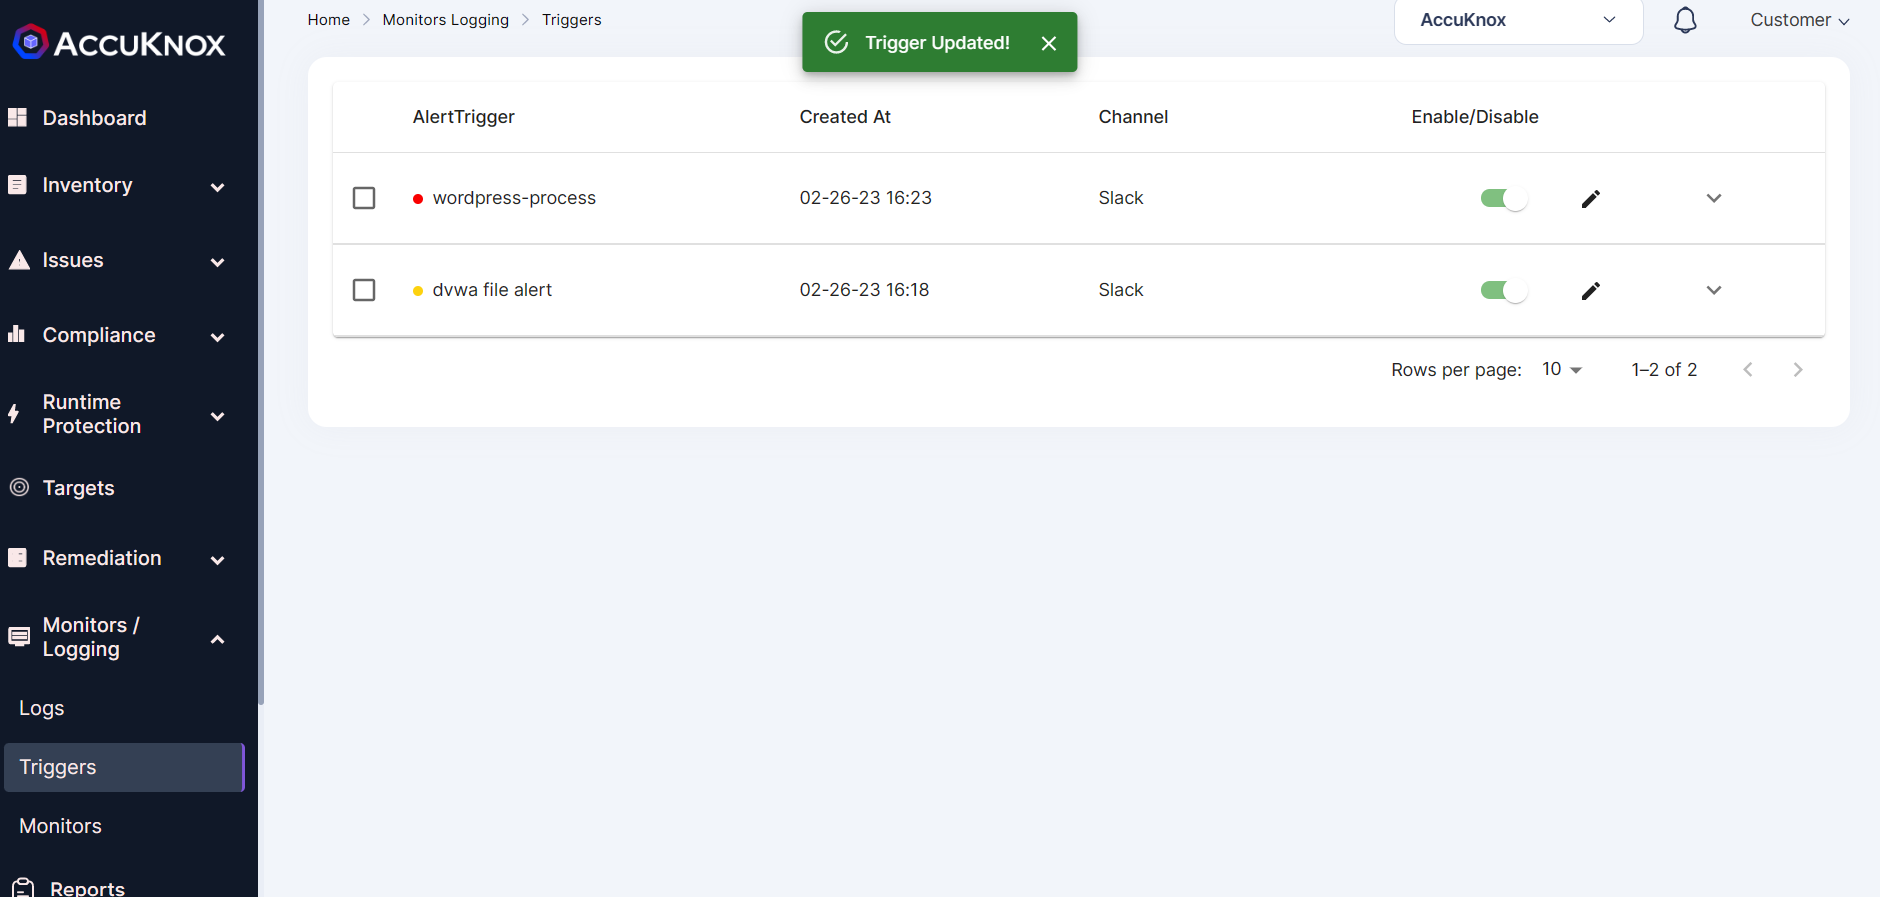Open the AccuKnox workspace dropdown

point(1518,20)
